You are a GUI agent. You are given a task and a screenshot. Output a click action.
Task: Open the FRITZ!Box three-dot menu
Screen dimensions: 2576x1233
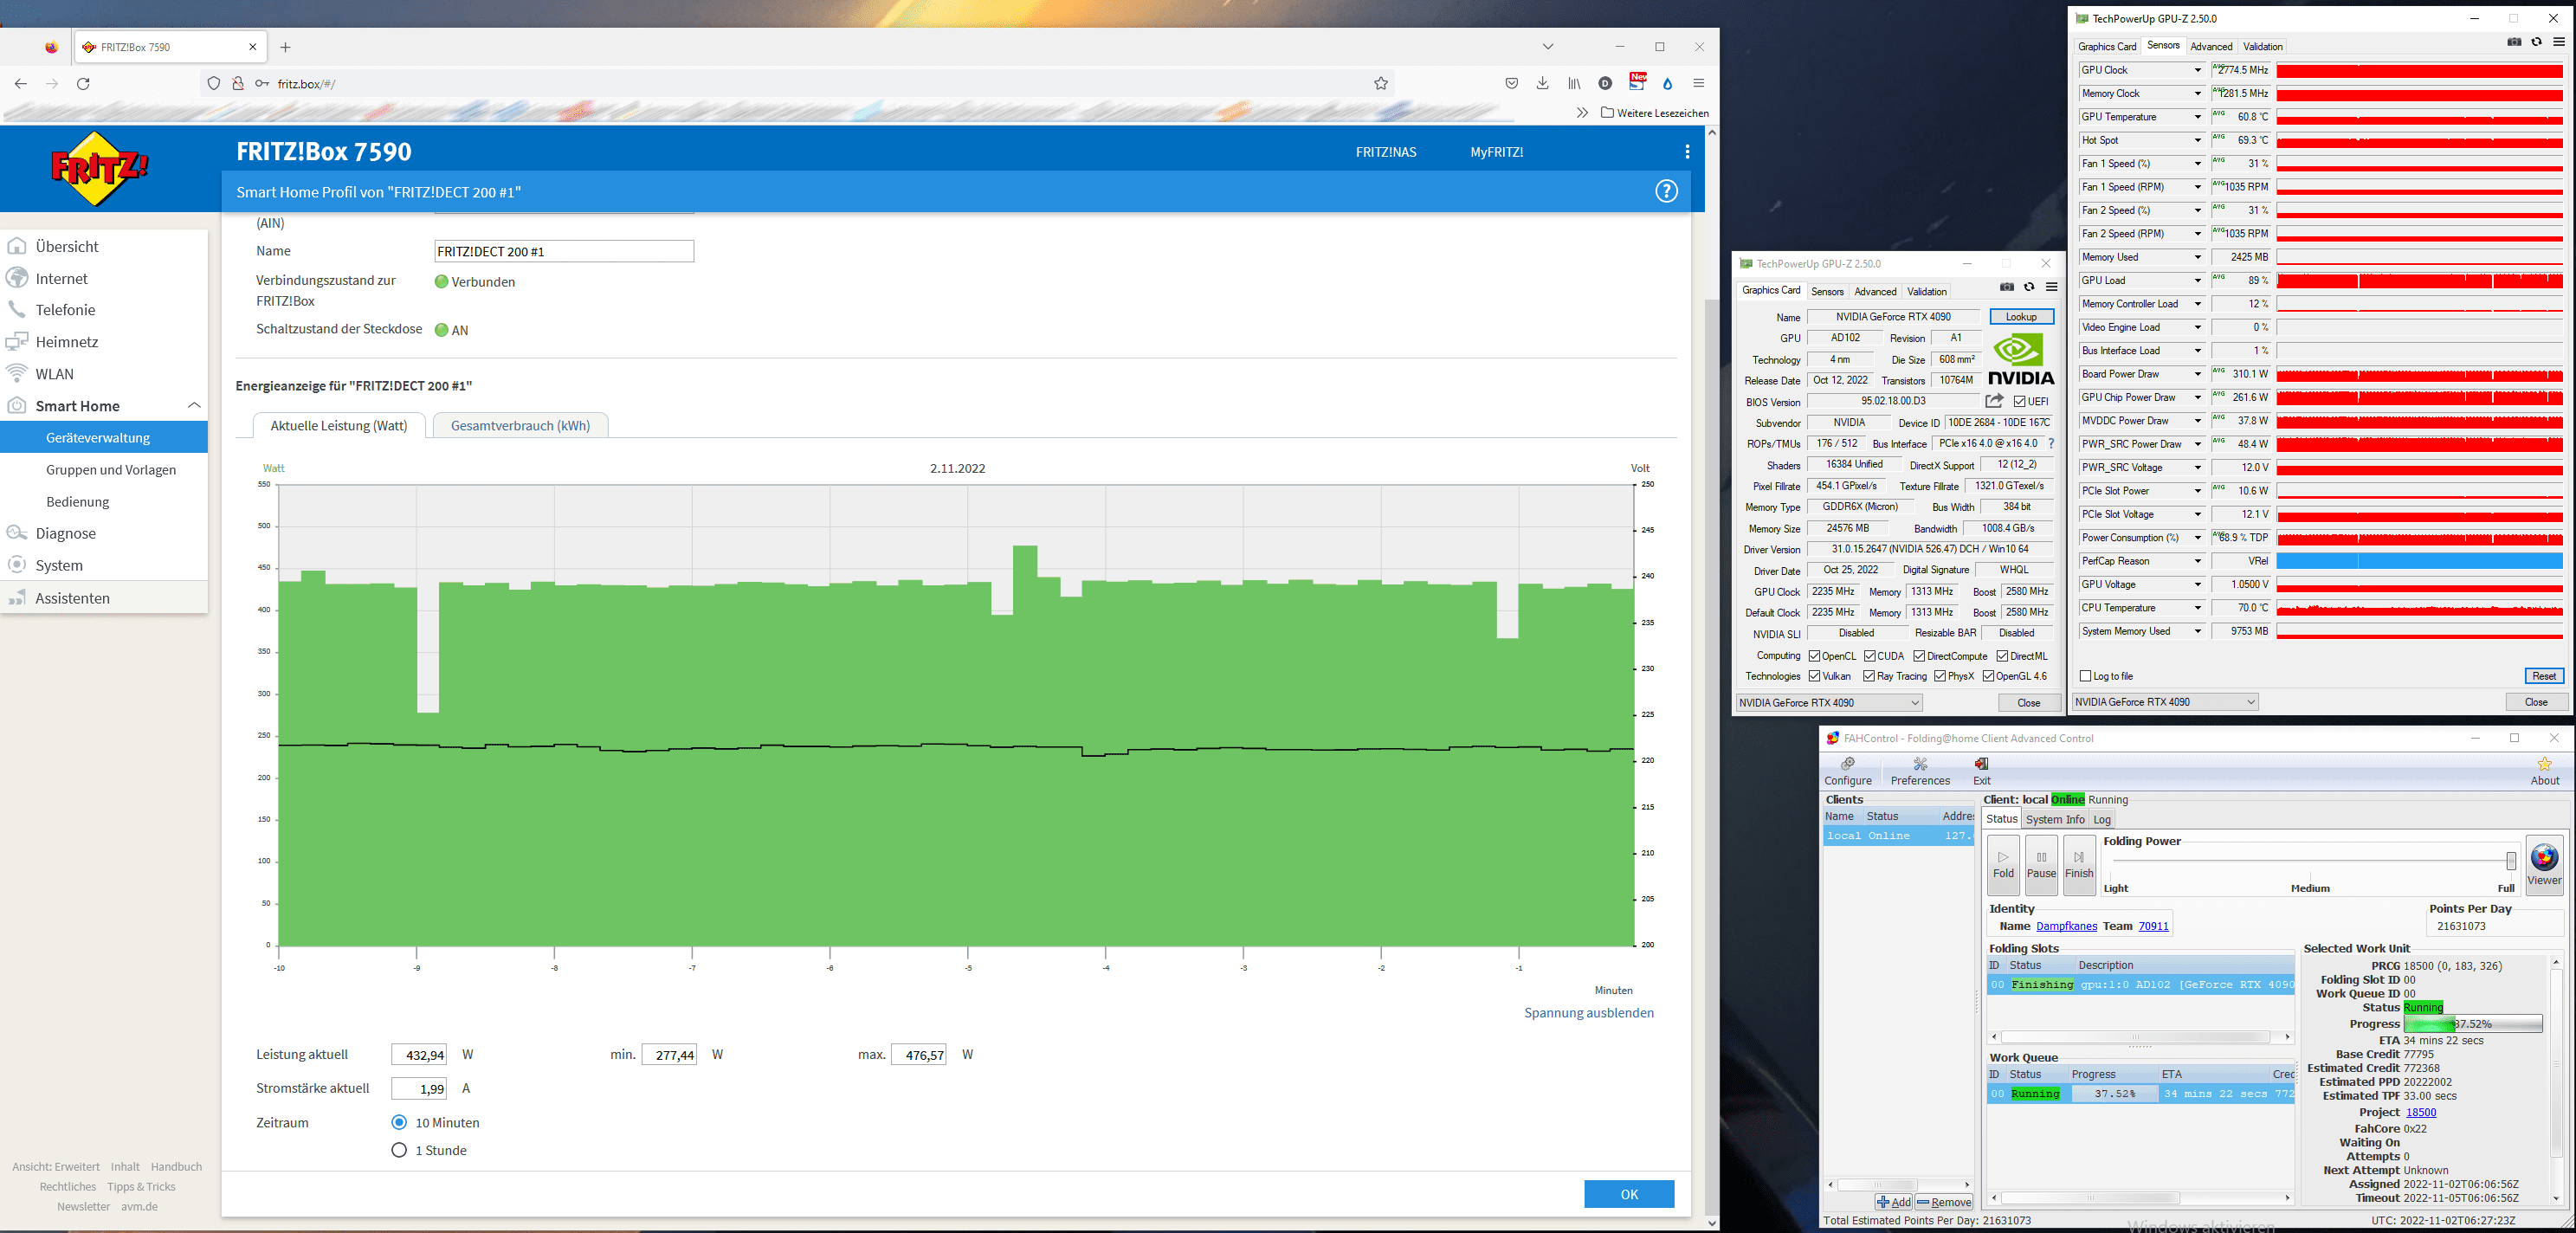[1687, 152]
